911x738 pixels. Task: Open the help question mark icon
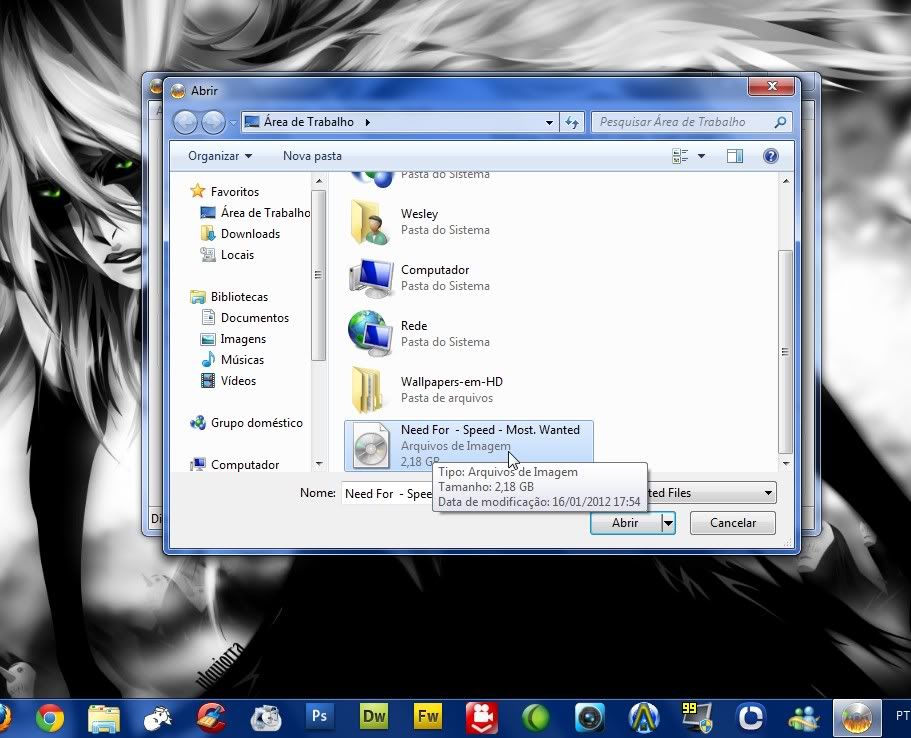pos(770,156)
